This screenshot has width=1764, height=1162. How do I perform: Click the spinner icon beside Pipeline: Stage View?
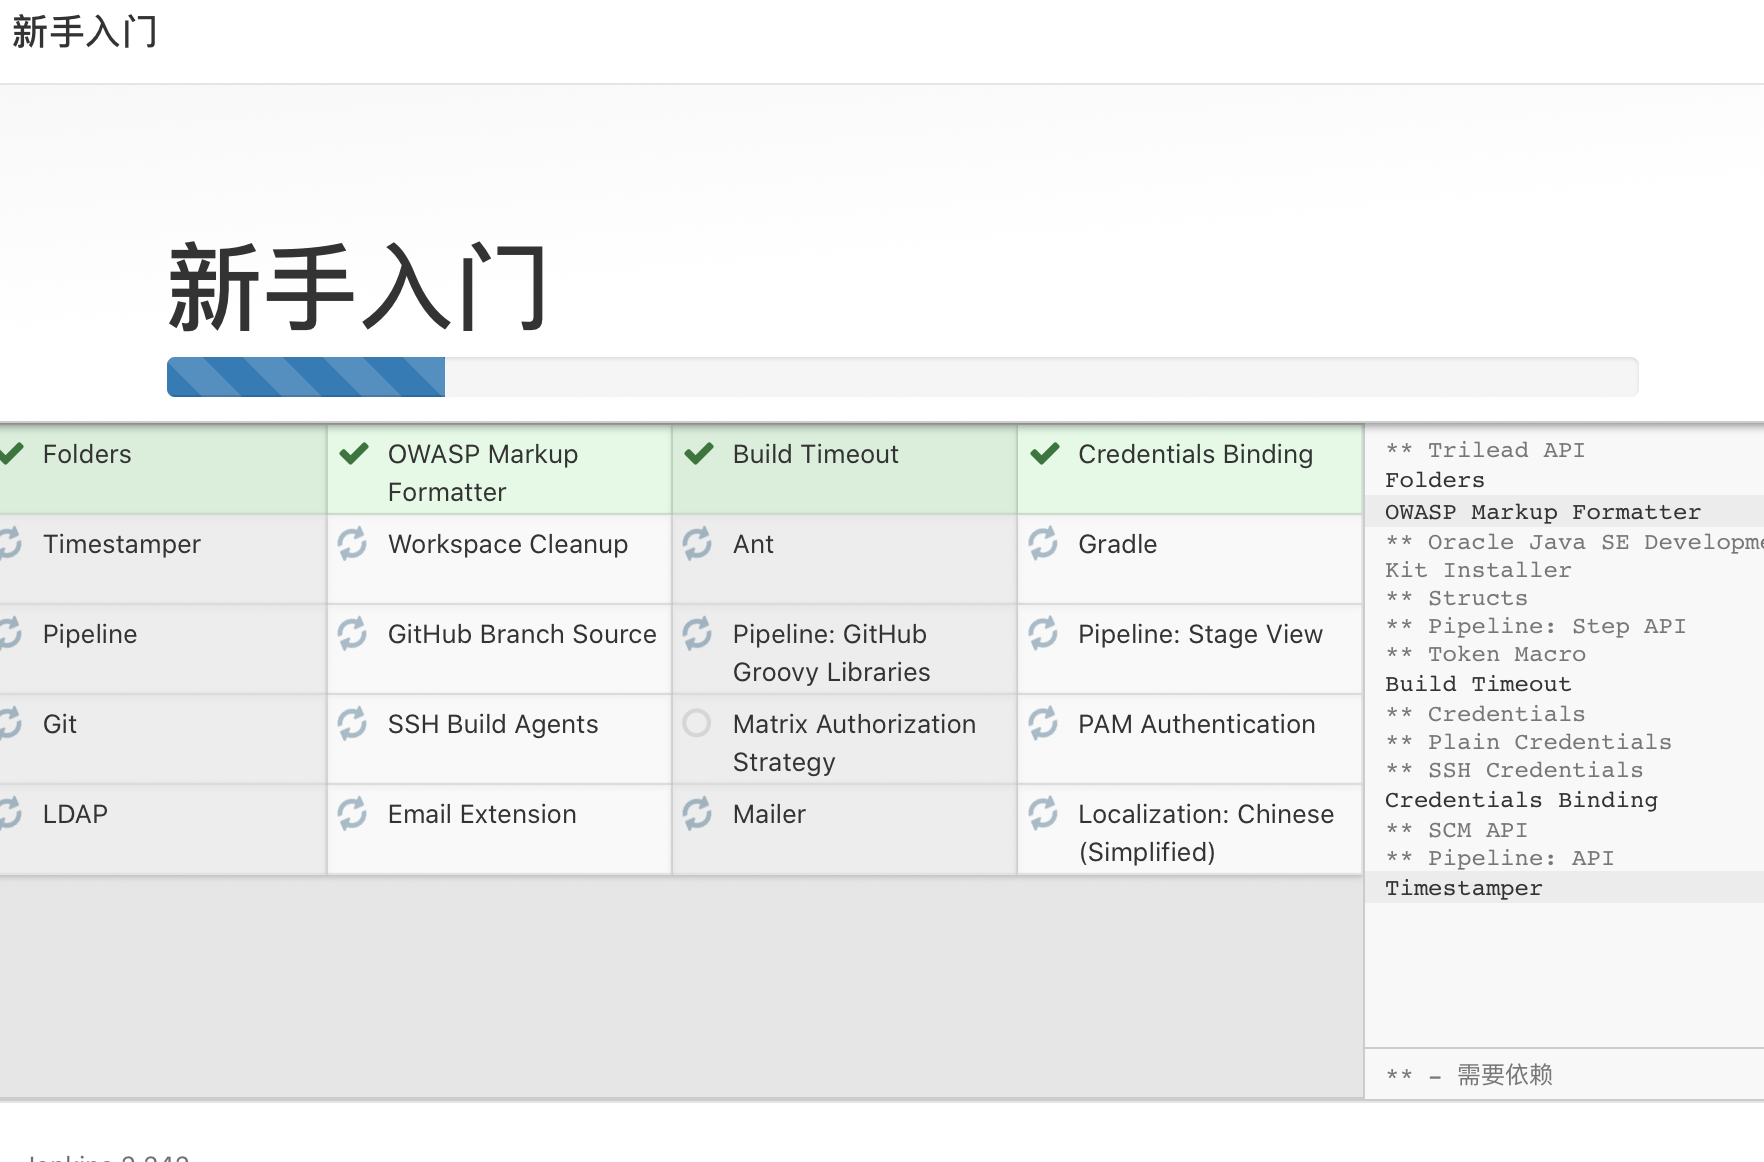1043,633
